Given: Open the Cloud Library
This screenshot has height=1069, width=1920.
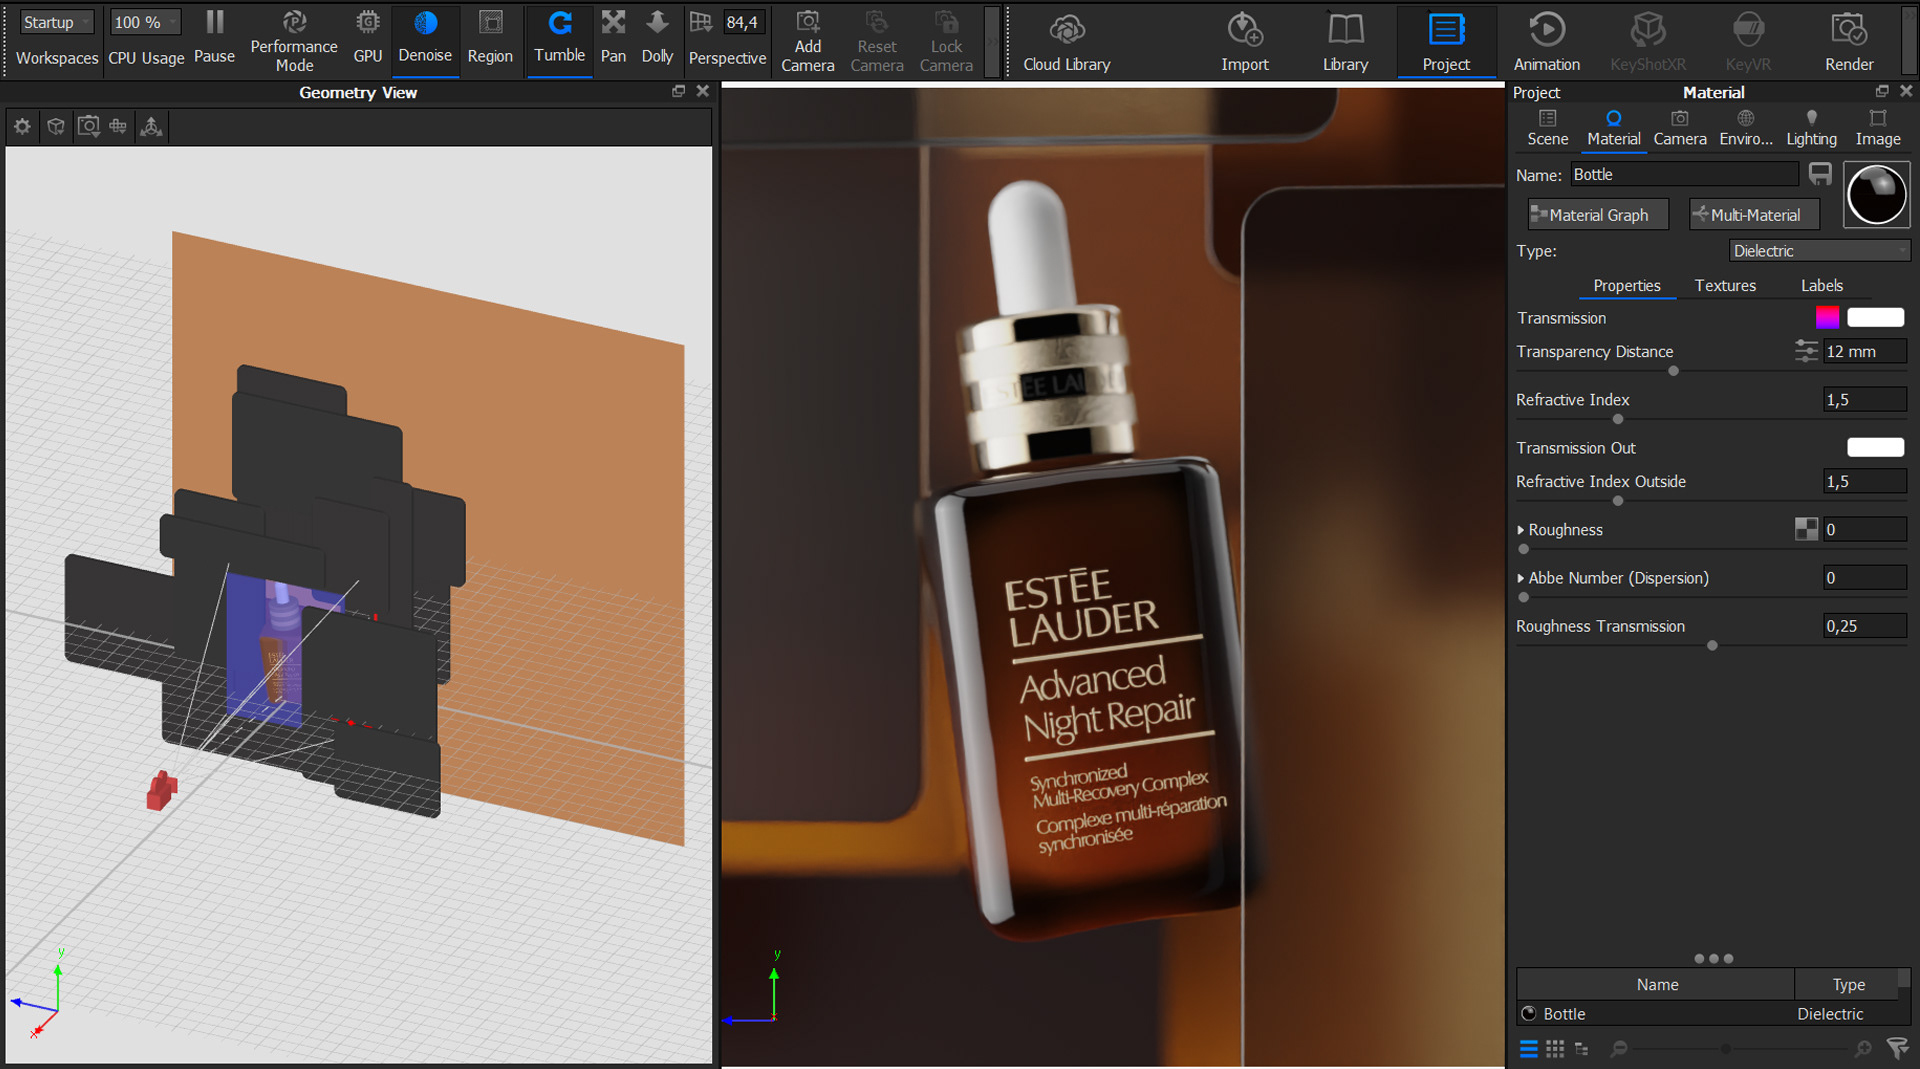Looking at the screenshot, I should click(1066, 40).
